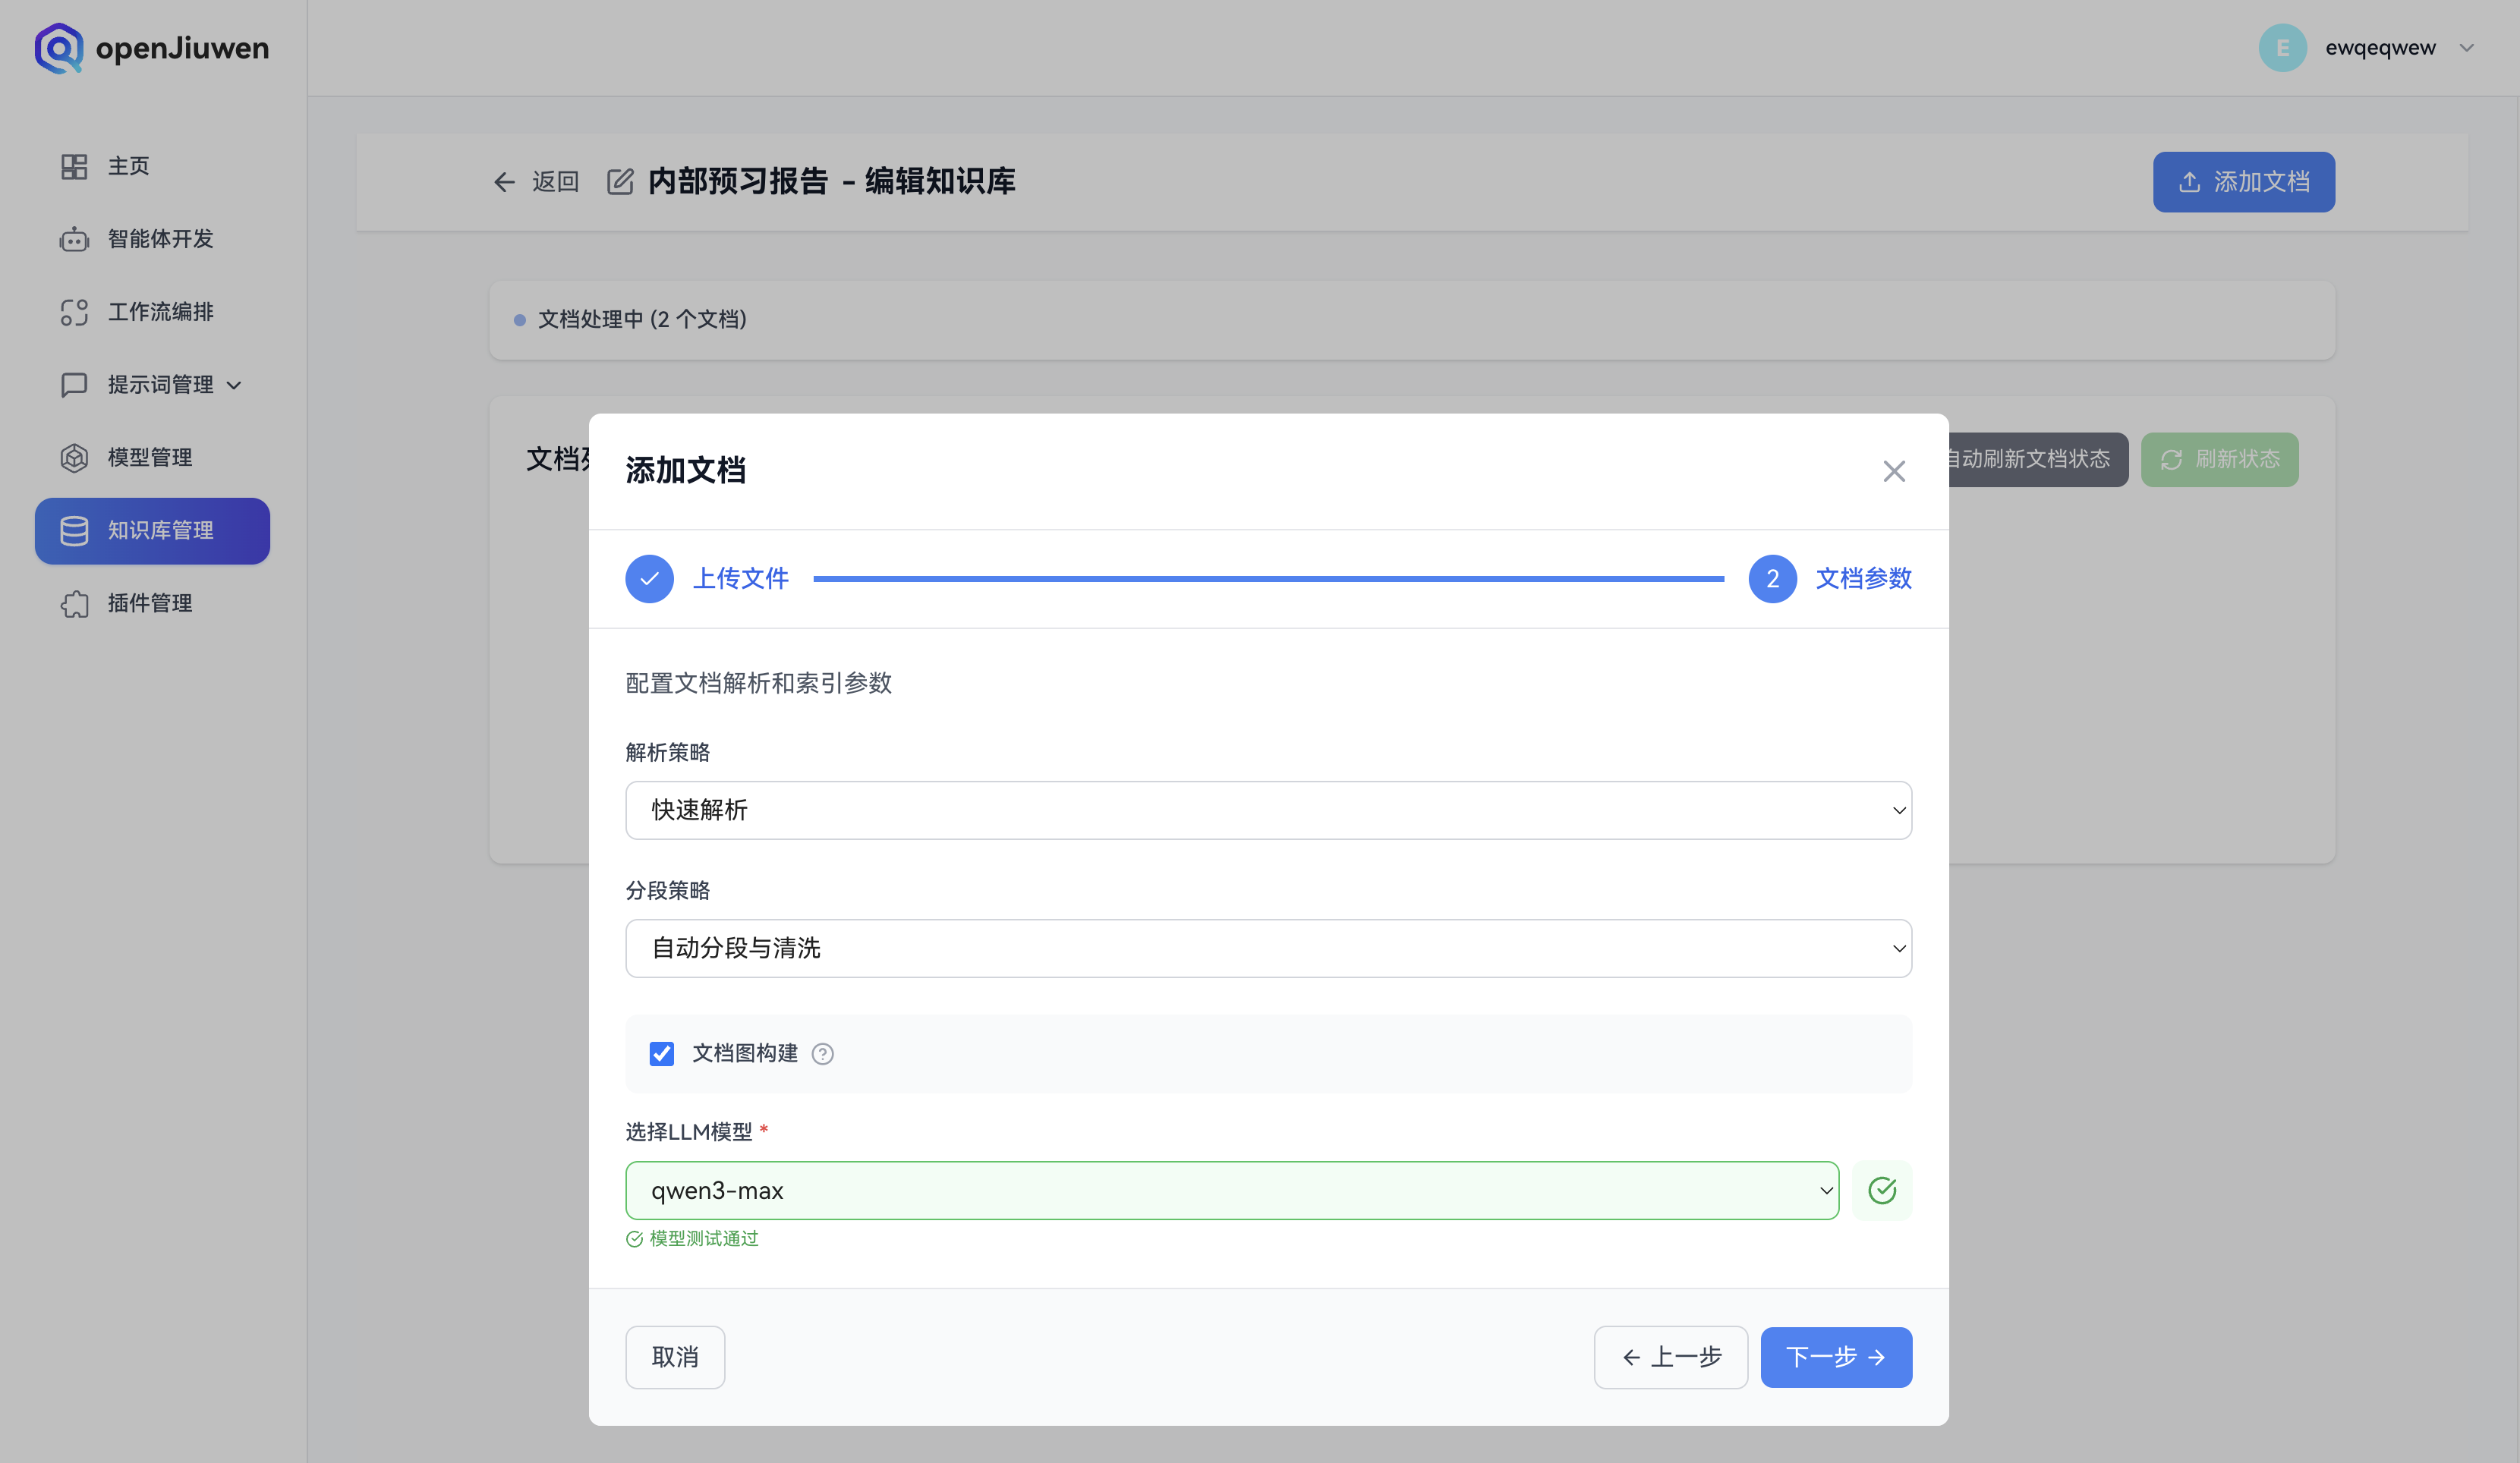The image size is (2520, 1463).
Task: Go to 模型管理 section
Action: [149, 458]
